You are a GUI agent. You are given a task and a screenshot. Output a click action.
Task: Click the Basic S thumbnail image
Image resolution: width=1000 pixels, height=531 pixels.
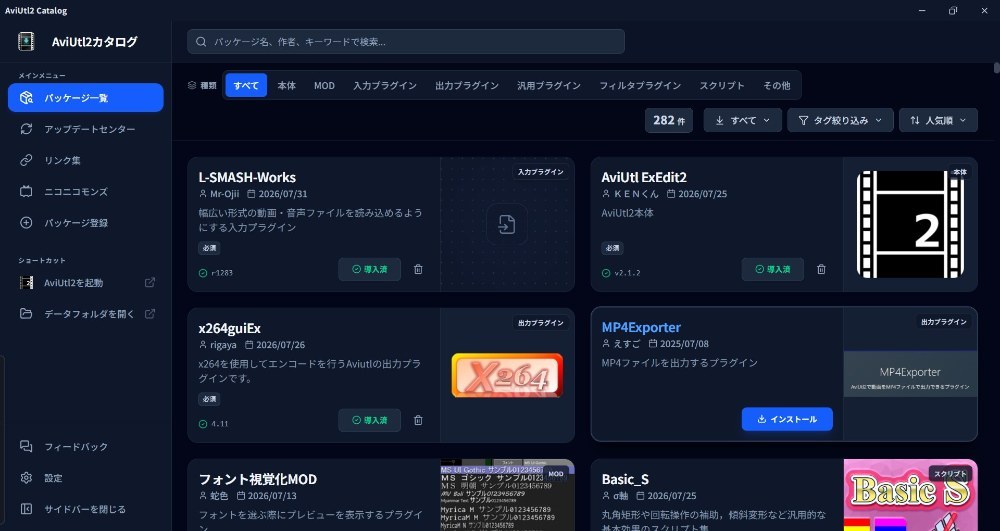(910, 495)
